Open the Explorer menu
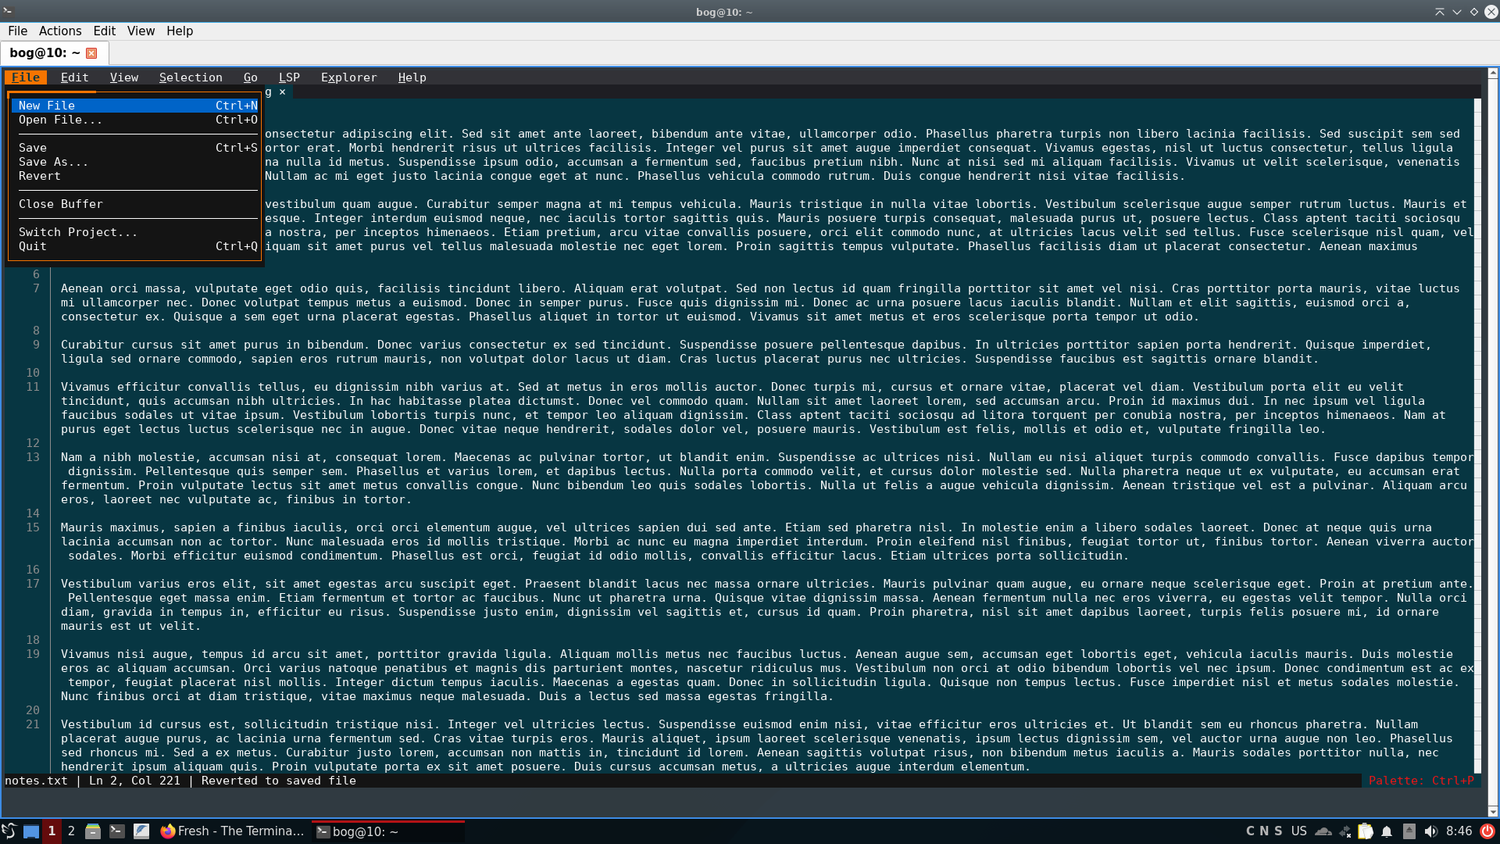The width and height of the screenshot is (1500, 844). [x=348, y=77]
